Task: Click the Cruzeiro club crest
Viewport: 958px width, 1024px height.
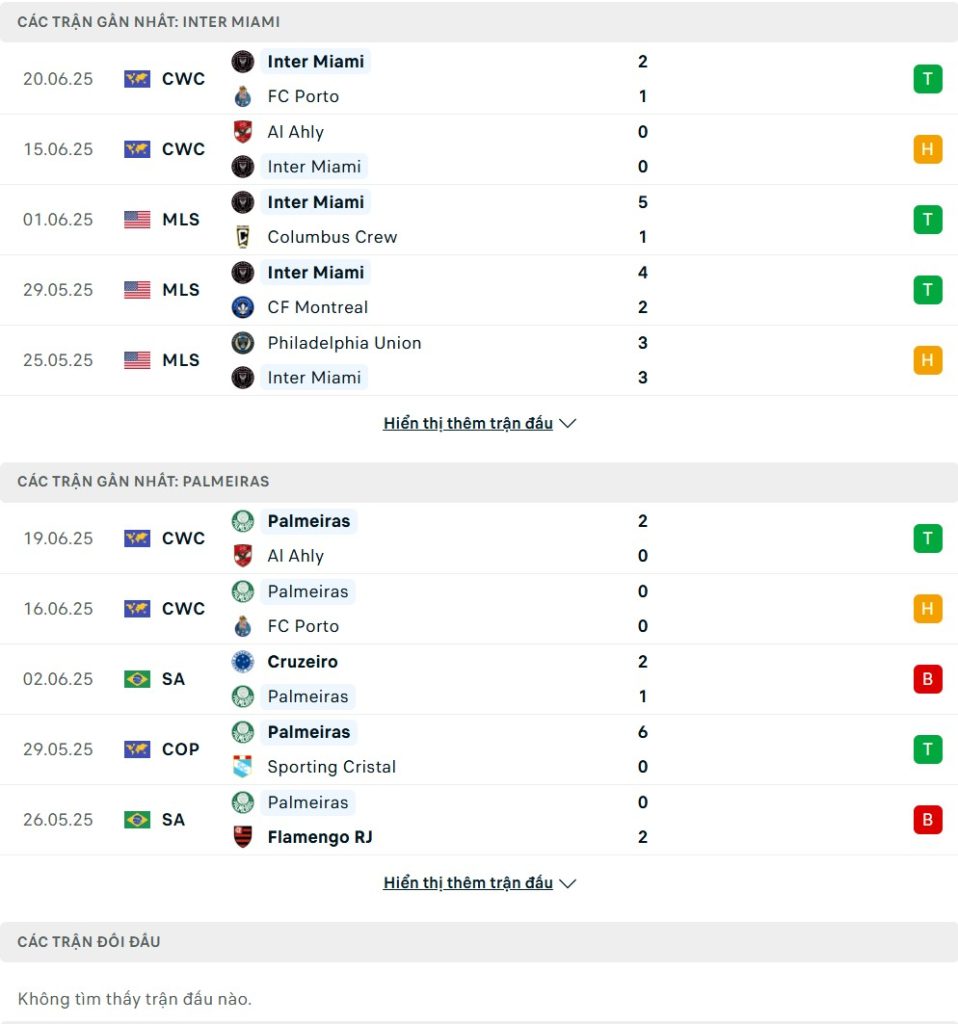Action: (x=242, y=662)
